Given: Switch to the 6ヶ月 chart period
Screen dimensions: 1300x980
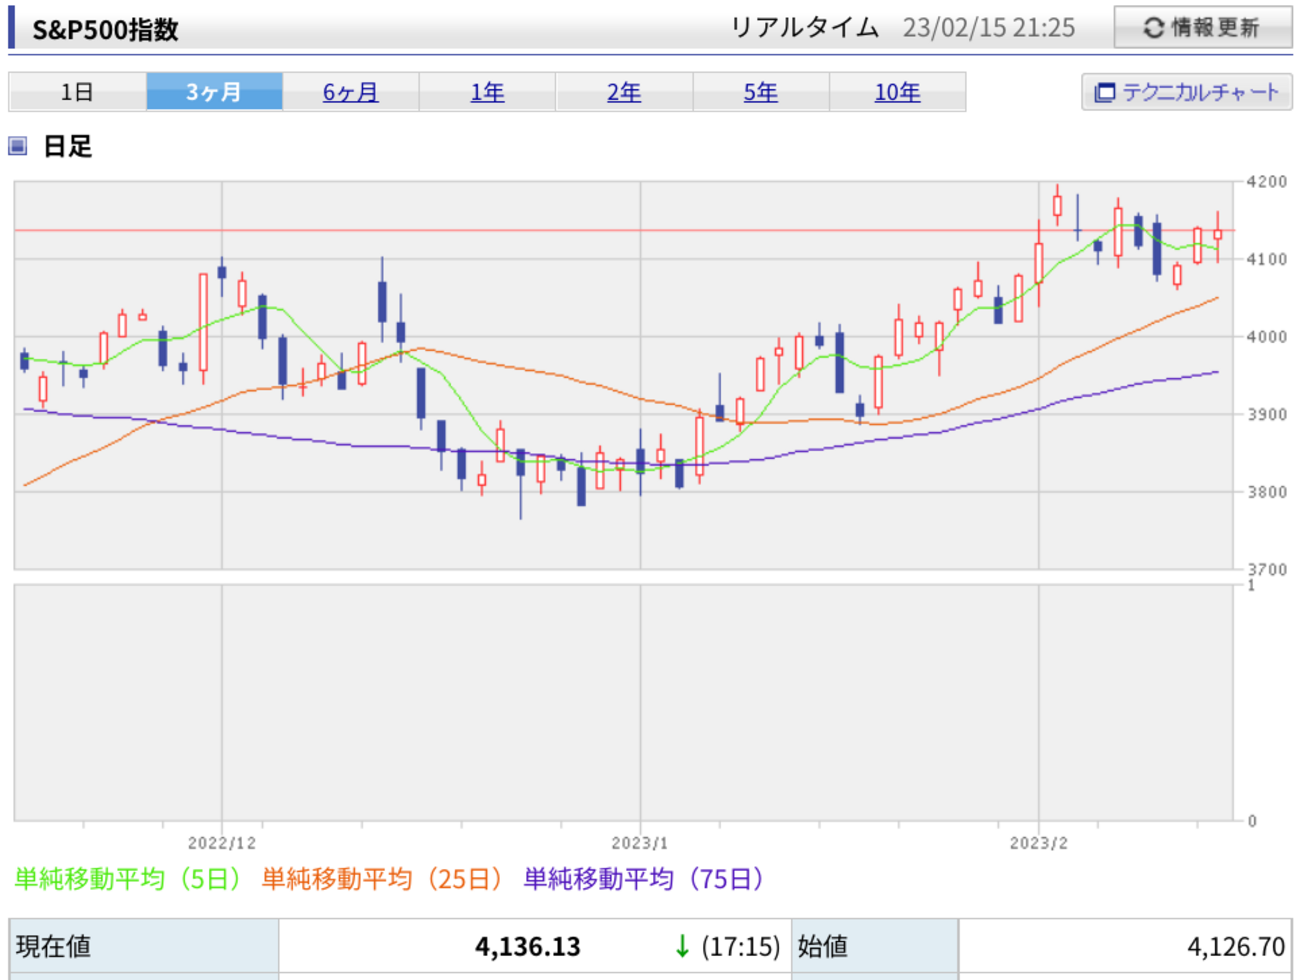Looking at the screenshot, I should coord(350,92).
